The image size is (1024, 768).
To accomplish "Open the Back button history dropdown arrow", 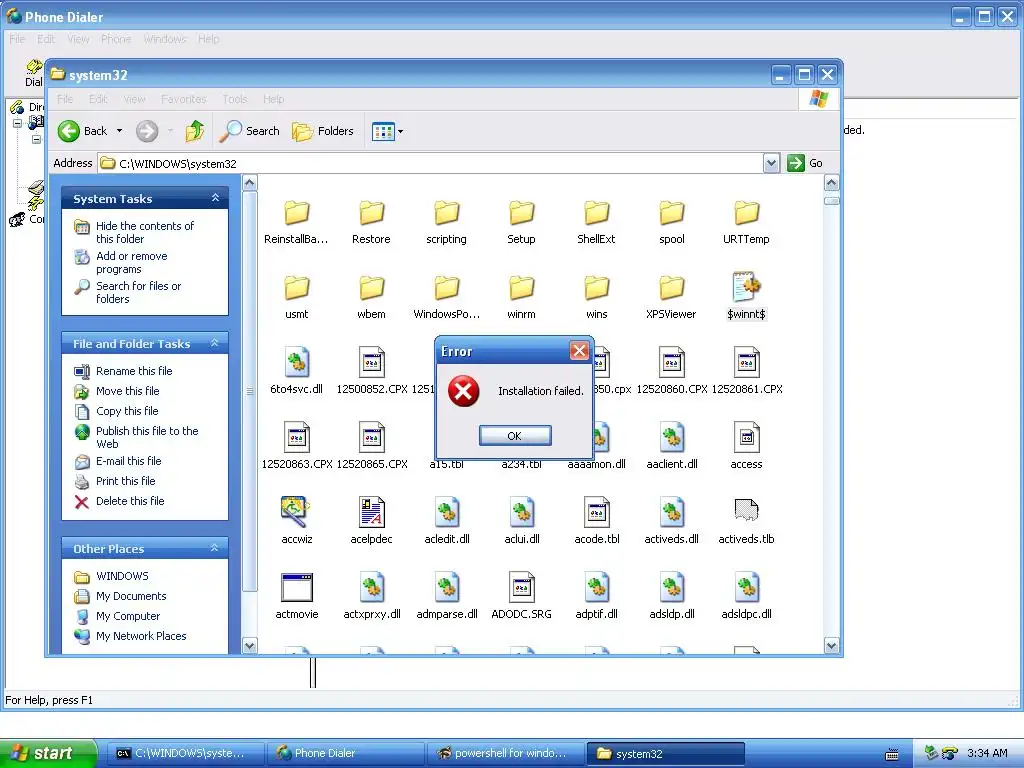I will tap(120, 131).
